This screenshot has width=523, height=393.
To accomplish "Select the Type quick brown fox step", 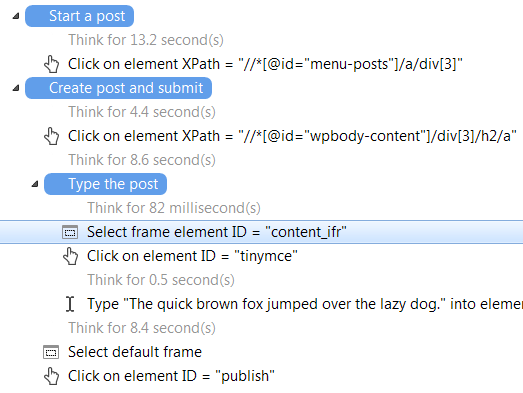I will click(305, 304).
